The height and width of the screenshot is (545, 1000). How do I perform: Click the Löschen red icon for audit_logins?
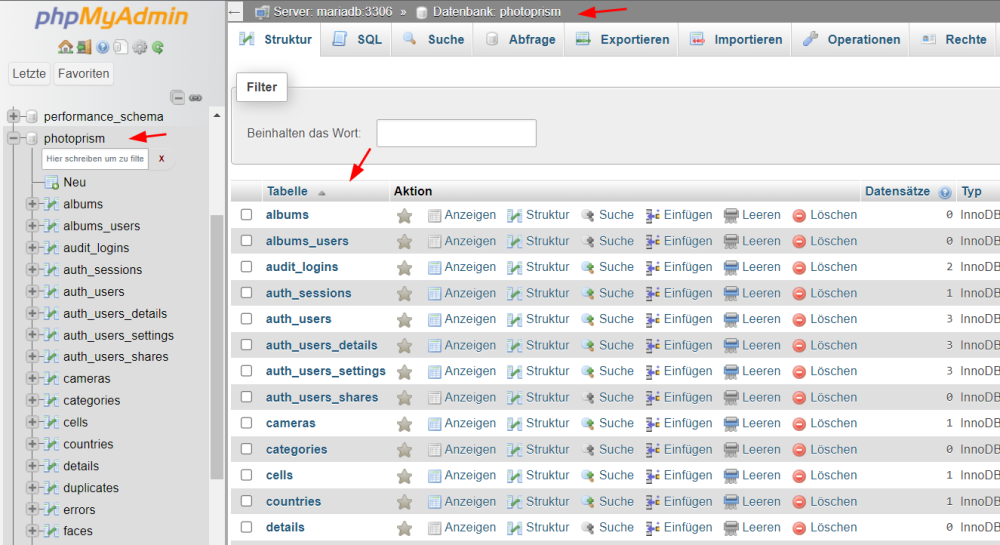pos(799,268)
